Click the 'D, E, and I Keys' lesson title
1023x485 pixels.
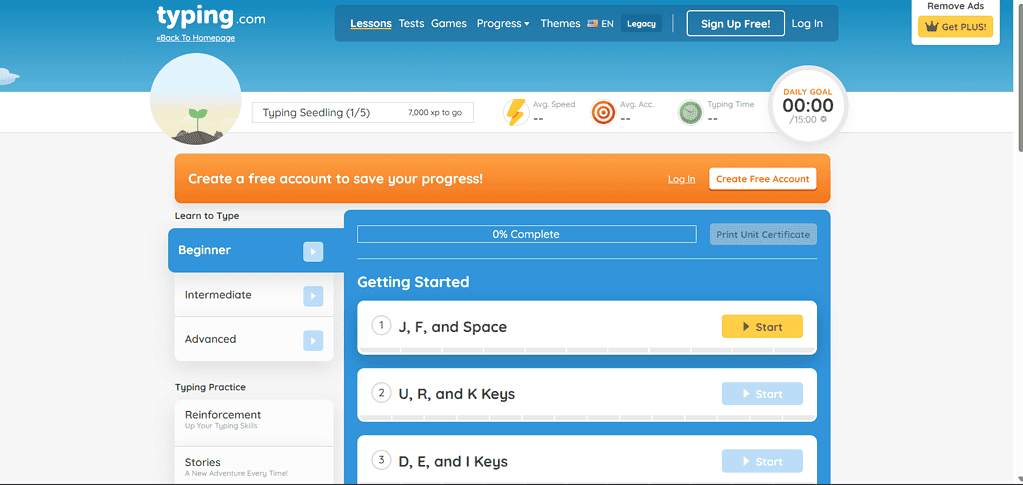click(453, 462)
